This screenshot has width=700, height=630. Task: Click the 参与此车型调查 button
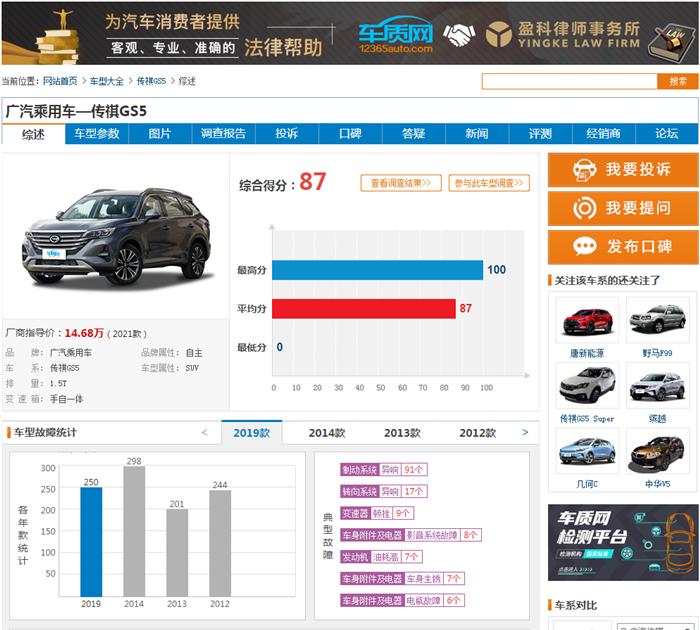coord(489,183)
